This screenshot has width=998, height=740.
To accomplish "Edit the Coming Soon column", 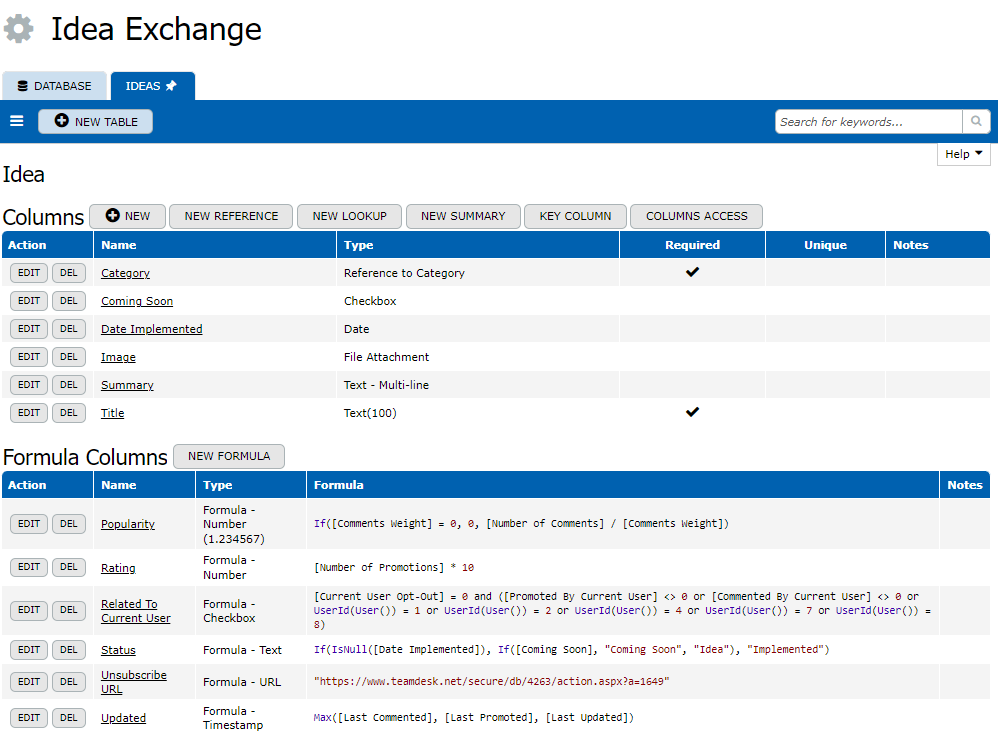I will 29,301.
